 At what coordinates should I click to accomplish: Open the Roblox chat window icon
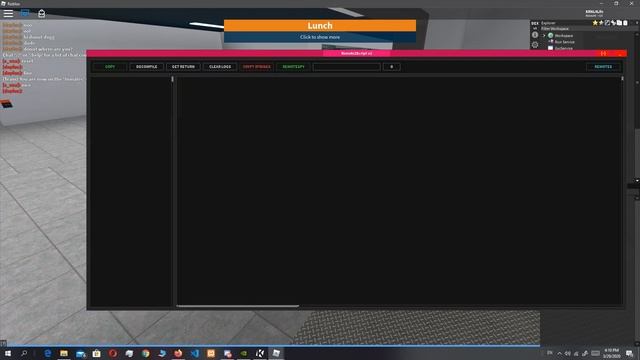click(25, 13)
